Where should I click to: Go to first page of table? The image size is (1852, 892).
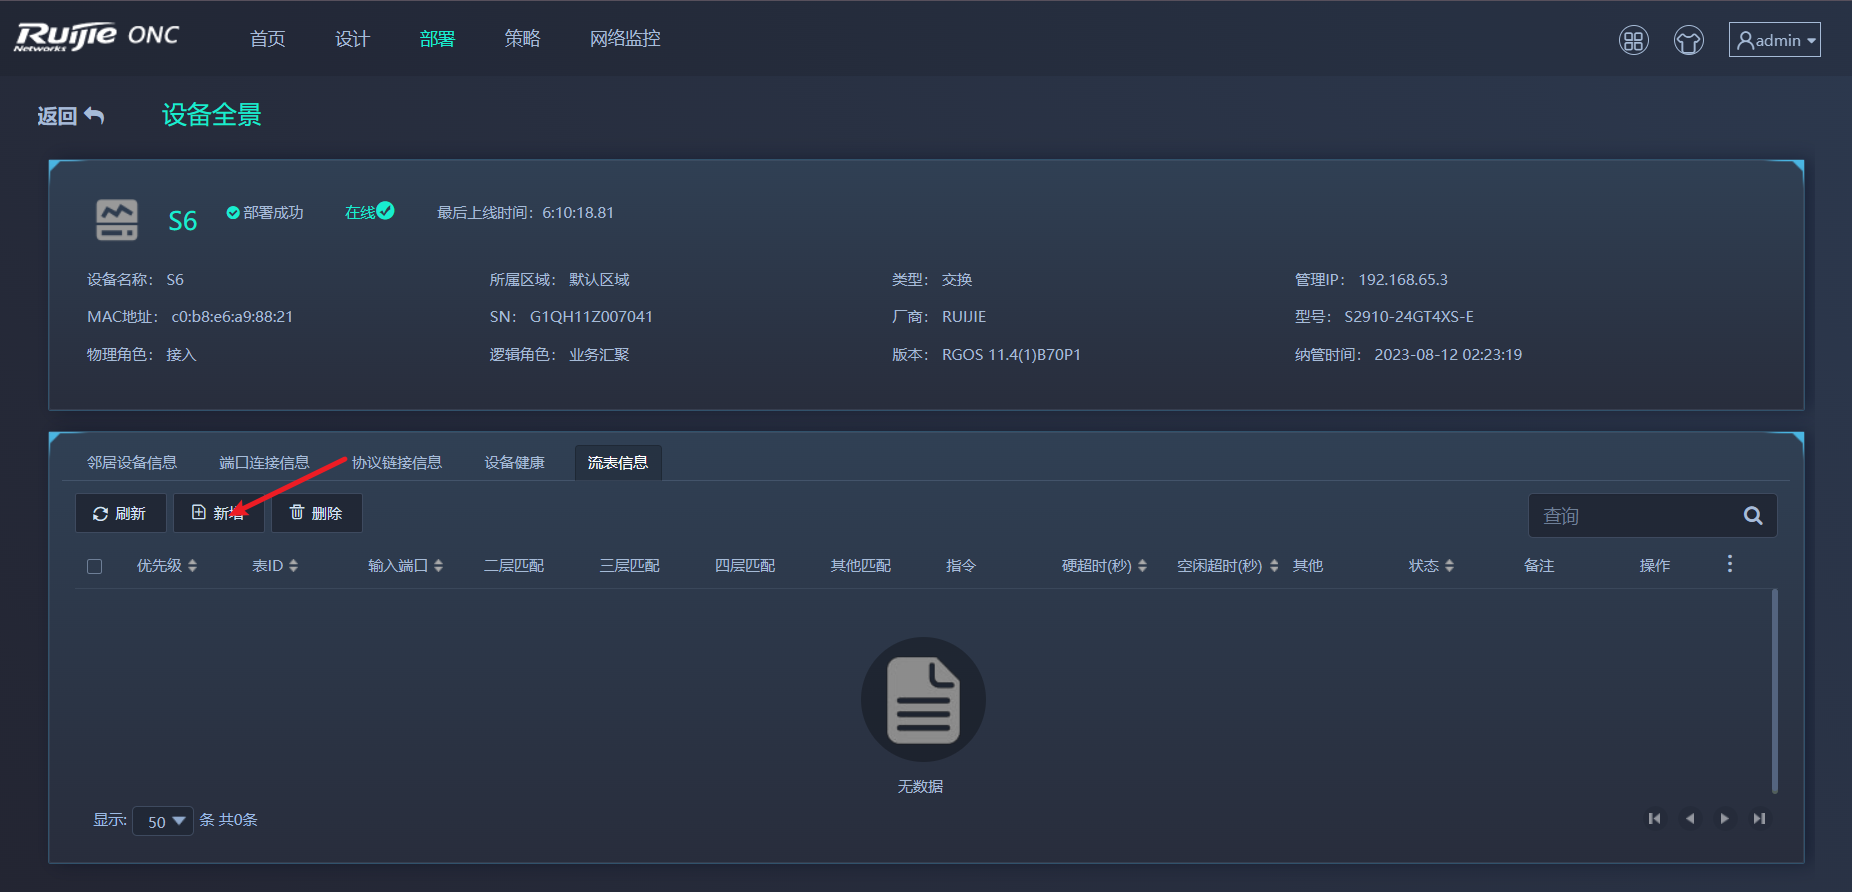[x=1654, y=819]
